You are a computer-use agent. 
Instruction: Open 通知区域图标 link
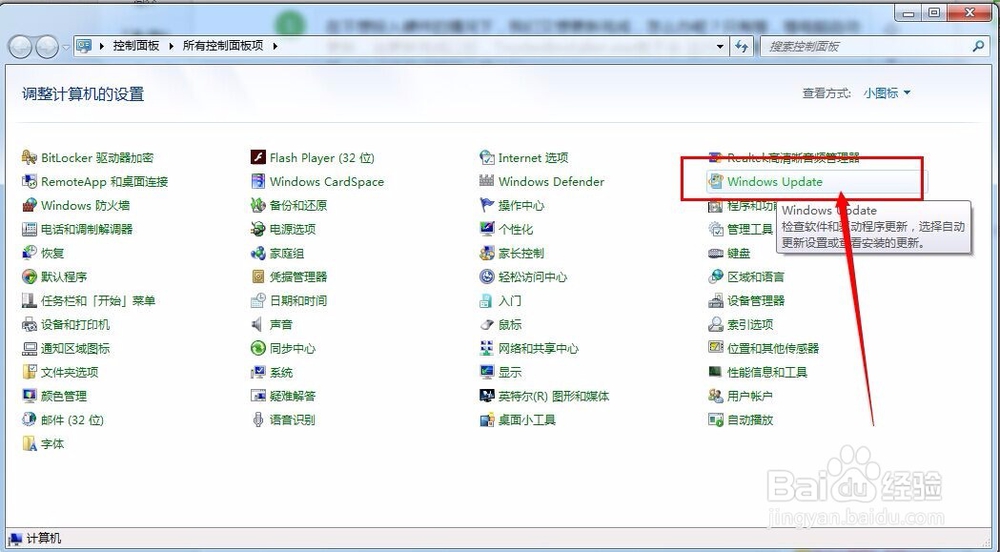click(x=75, y=348)
